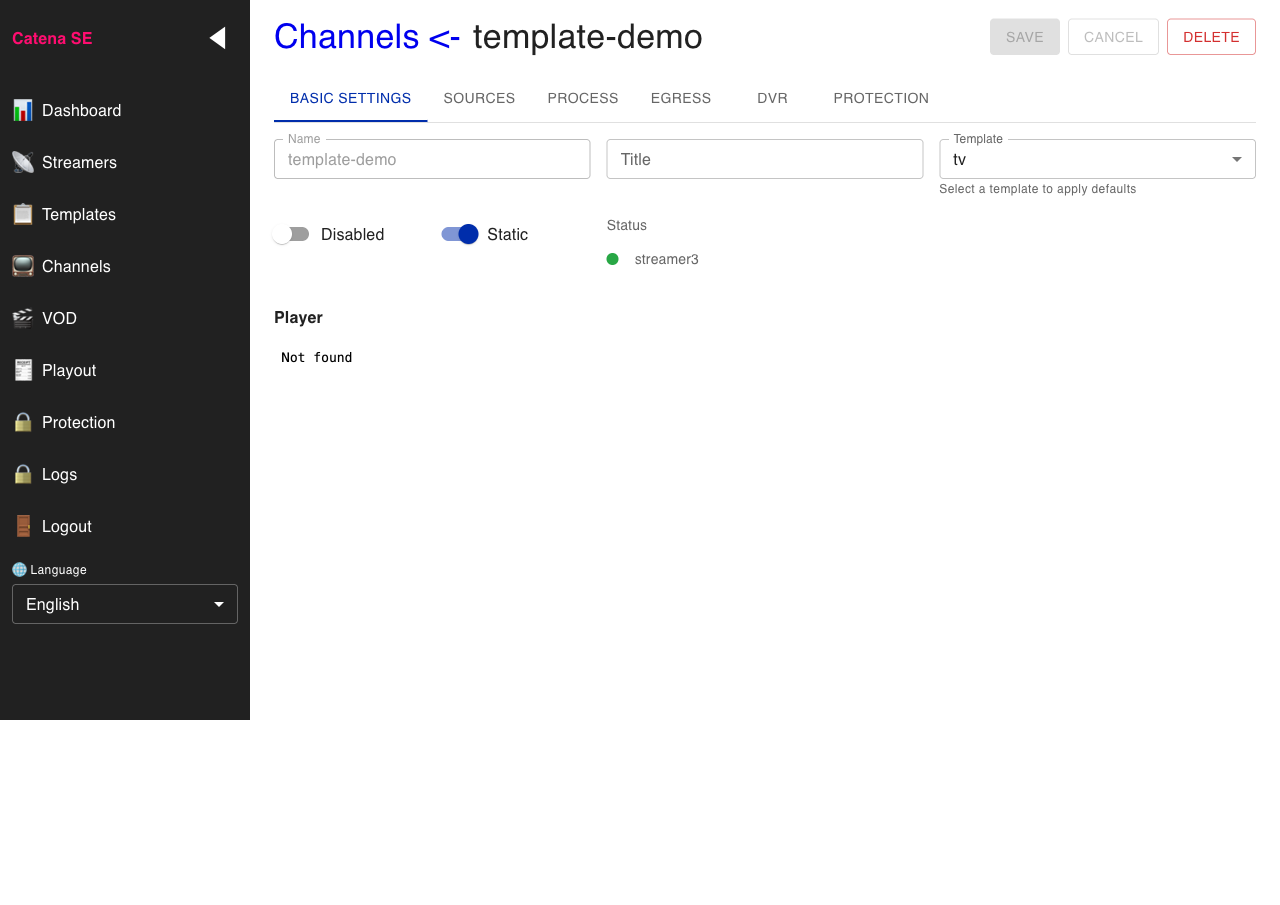
Task: Collapse the sidebar with the arrow control
Action: click(218, 37)
